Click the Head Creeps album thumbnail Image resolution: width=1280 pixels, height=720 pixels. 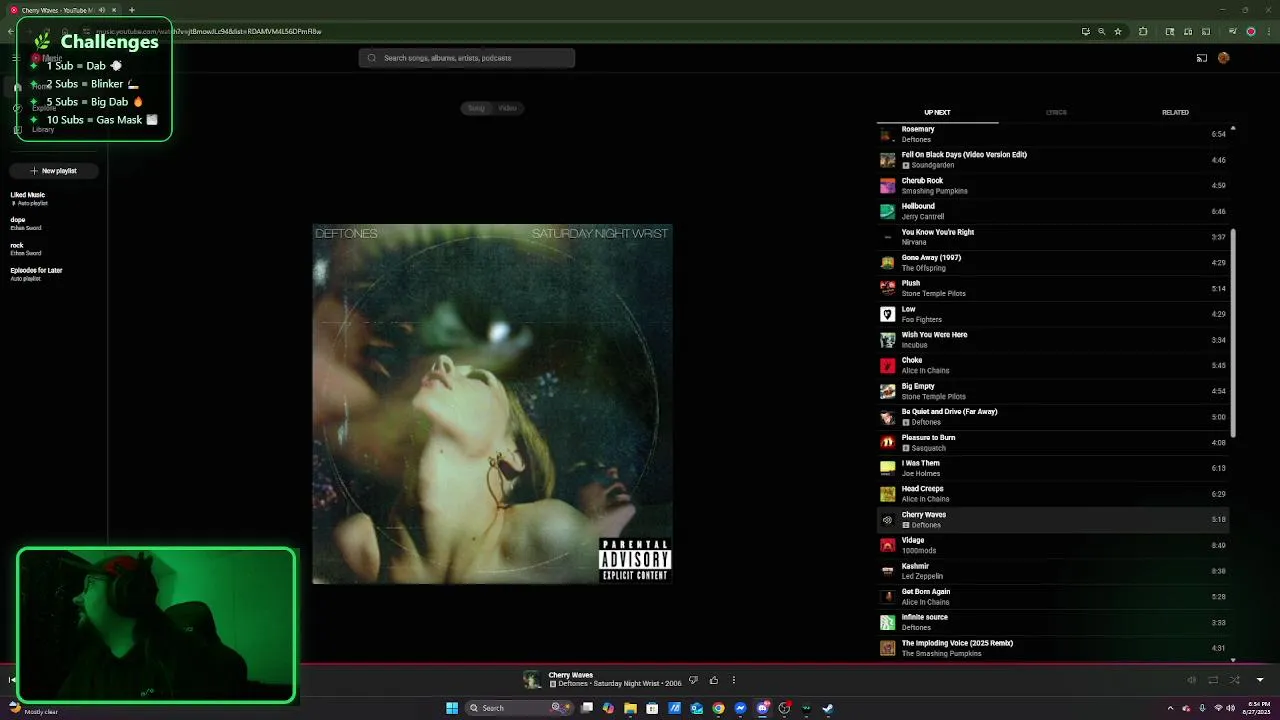pyautogui.click(x=887, y=494)
